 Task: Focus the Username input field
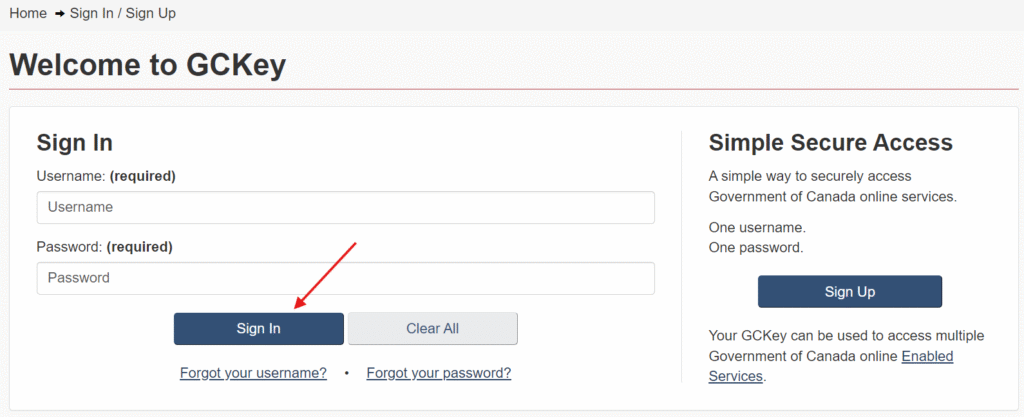click(x=345, y=208)
